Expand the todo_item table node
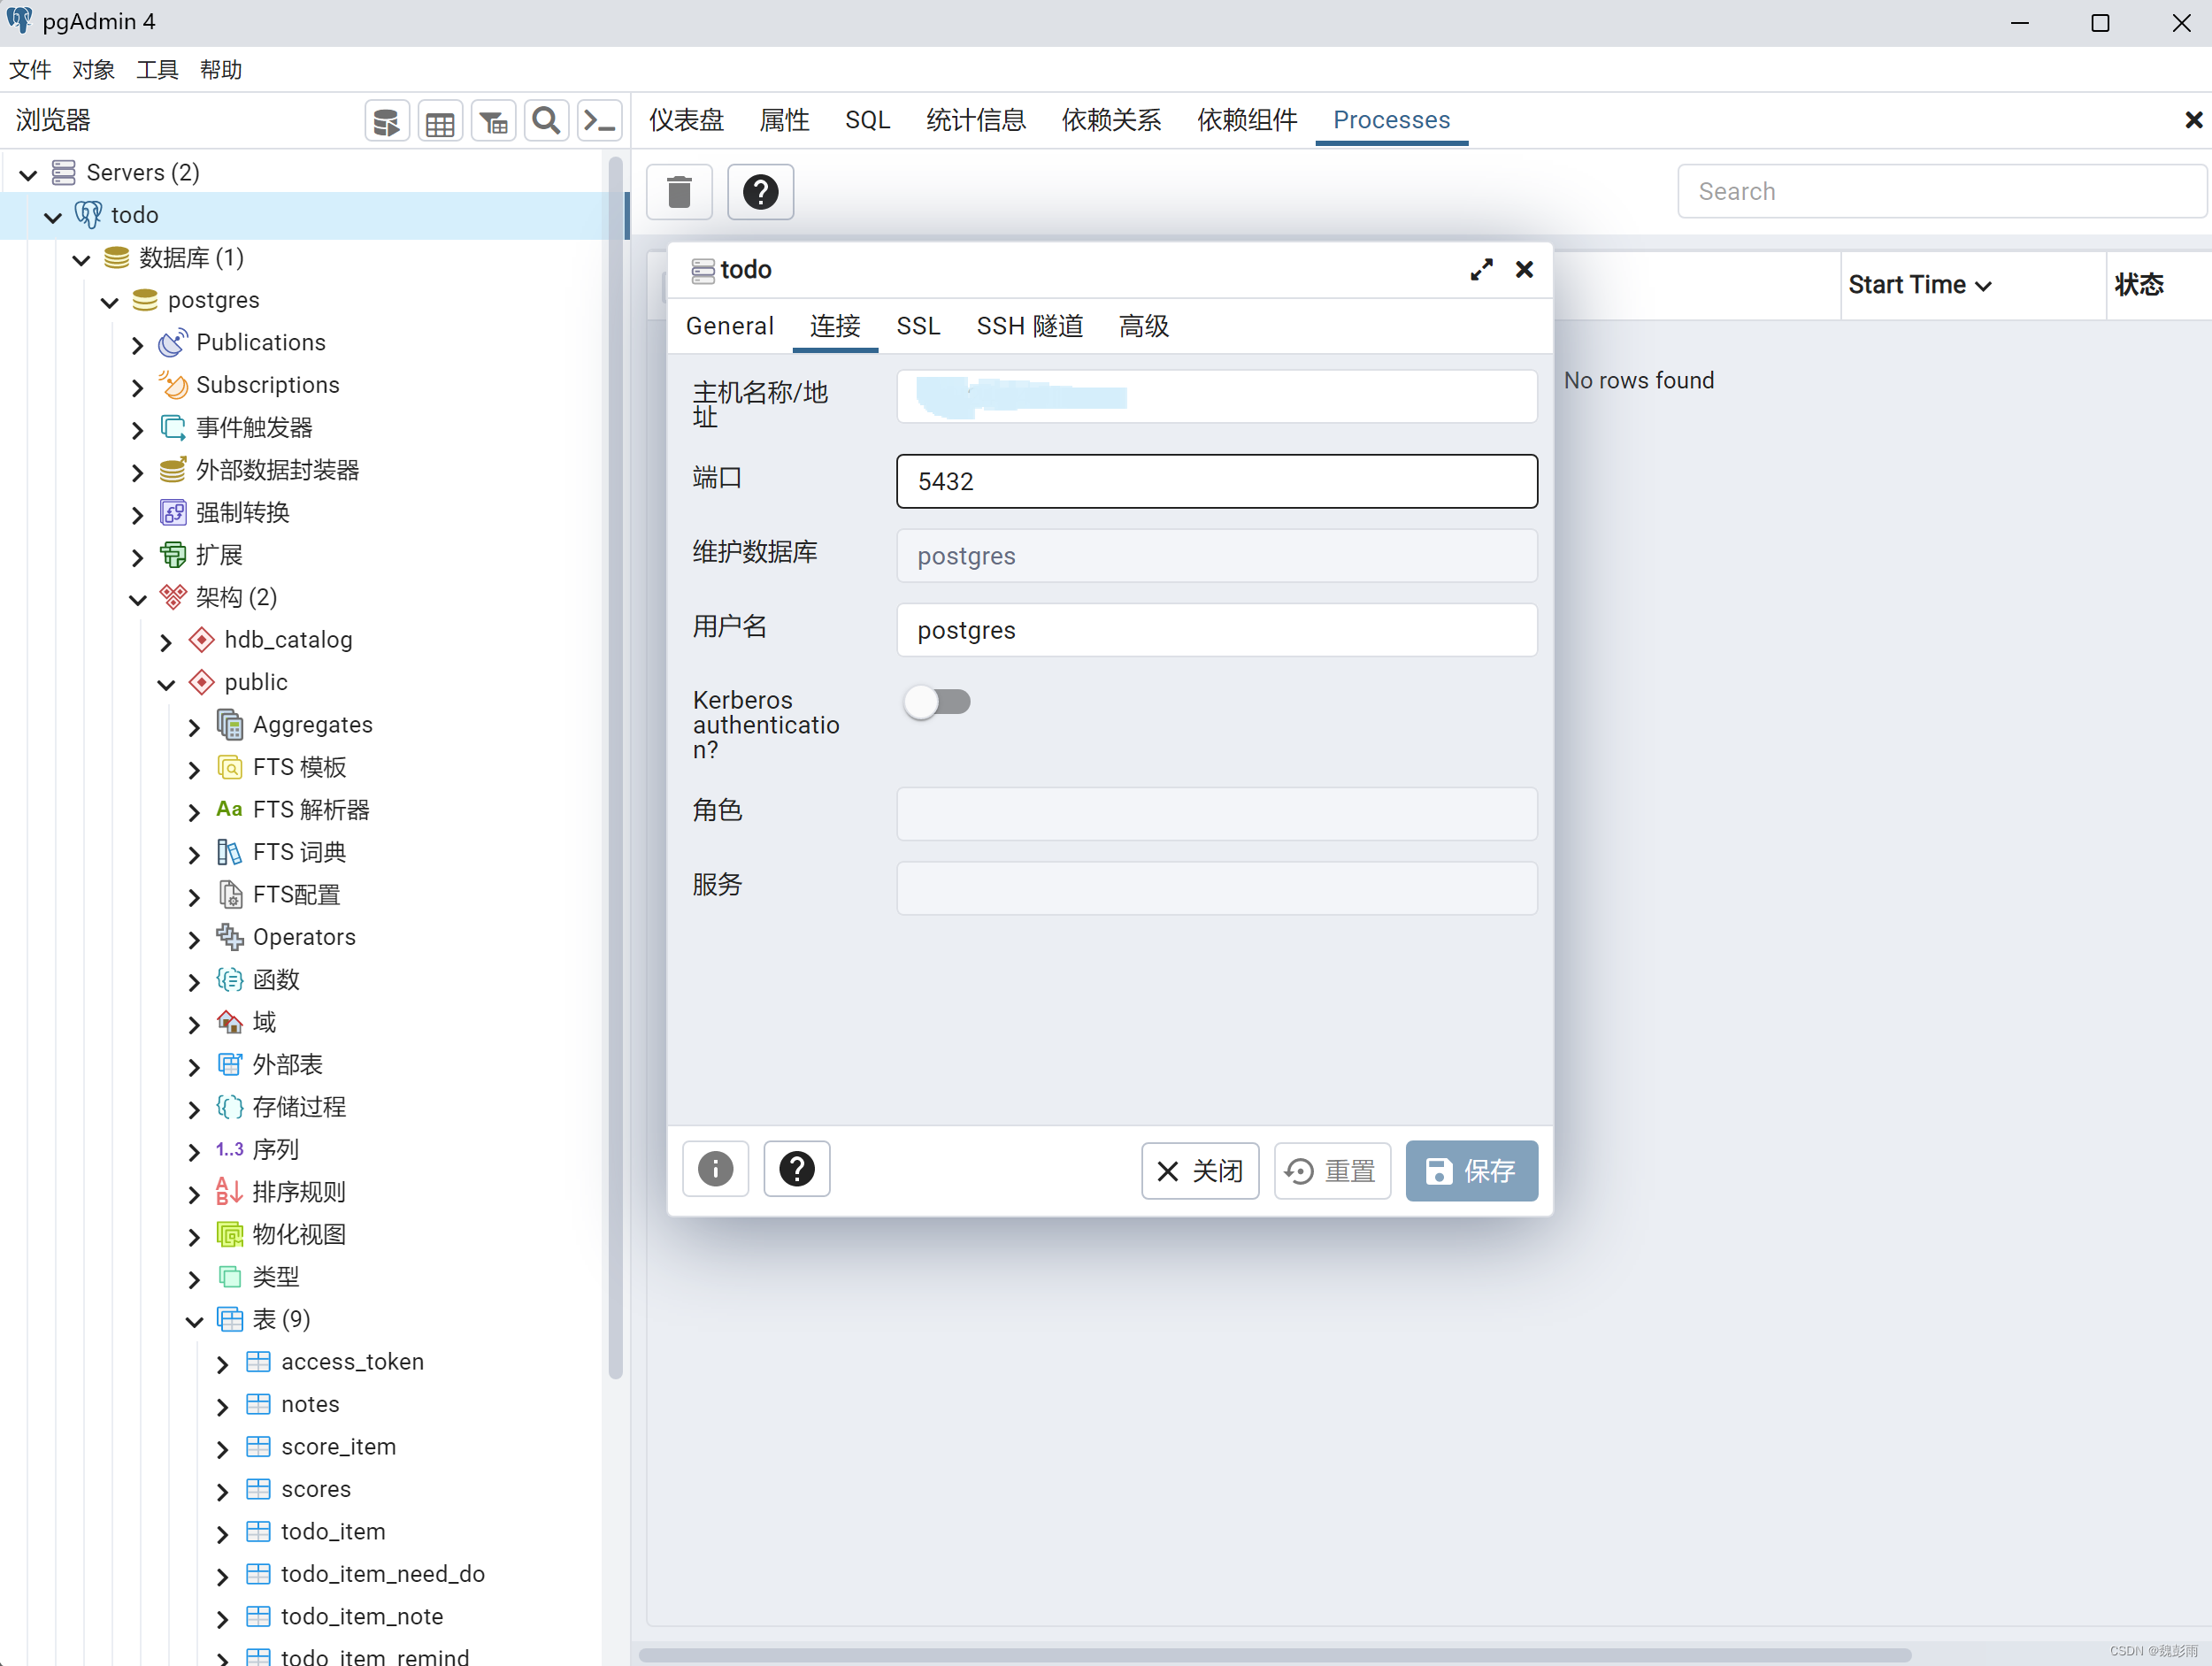 pos(223,1534)
